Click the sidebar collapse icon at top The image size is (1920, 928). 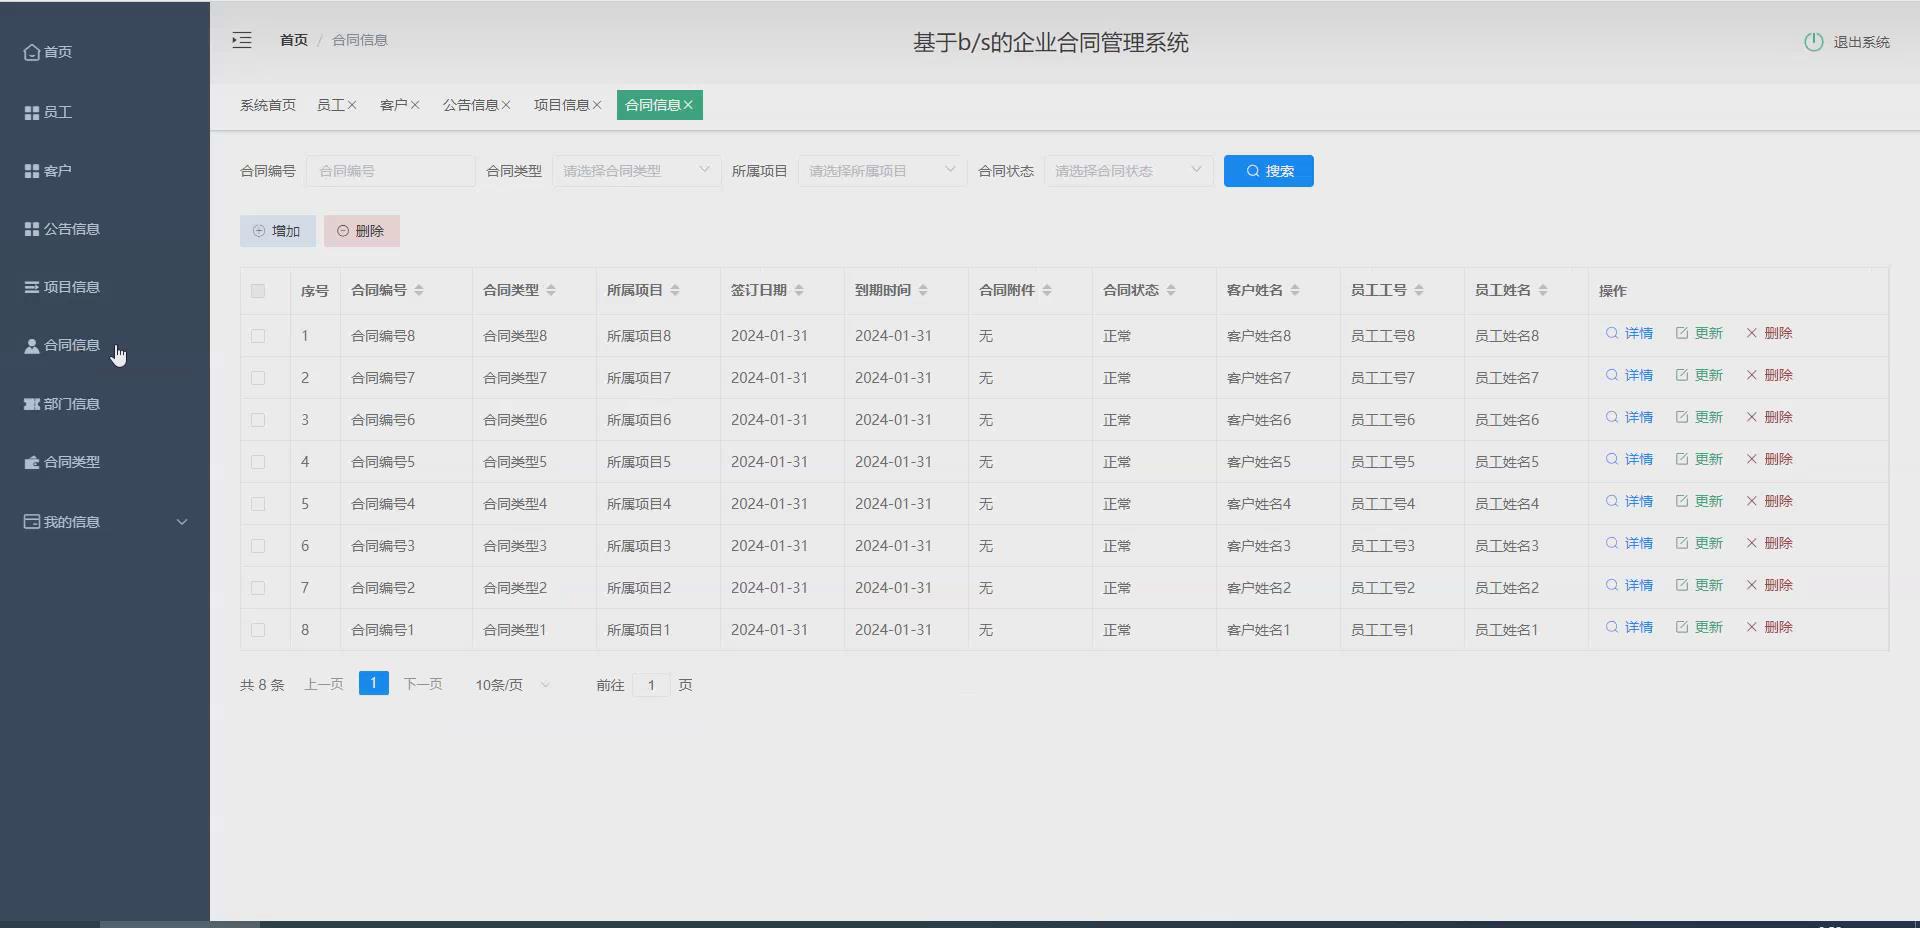tap(241, 40)
